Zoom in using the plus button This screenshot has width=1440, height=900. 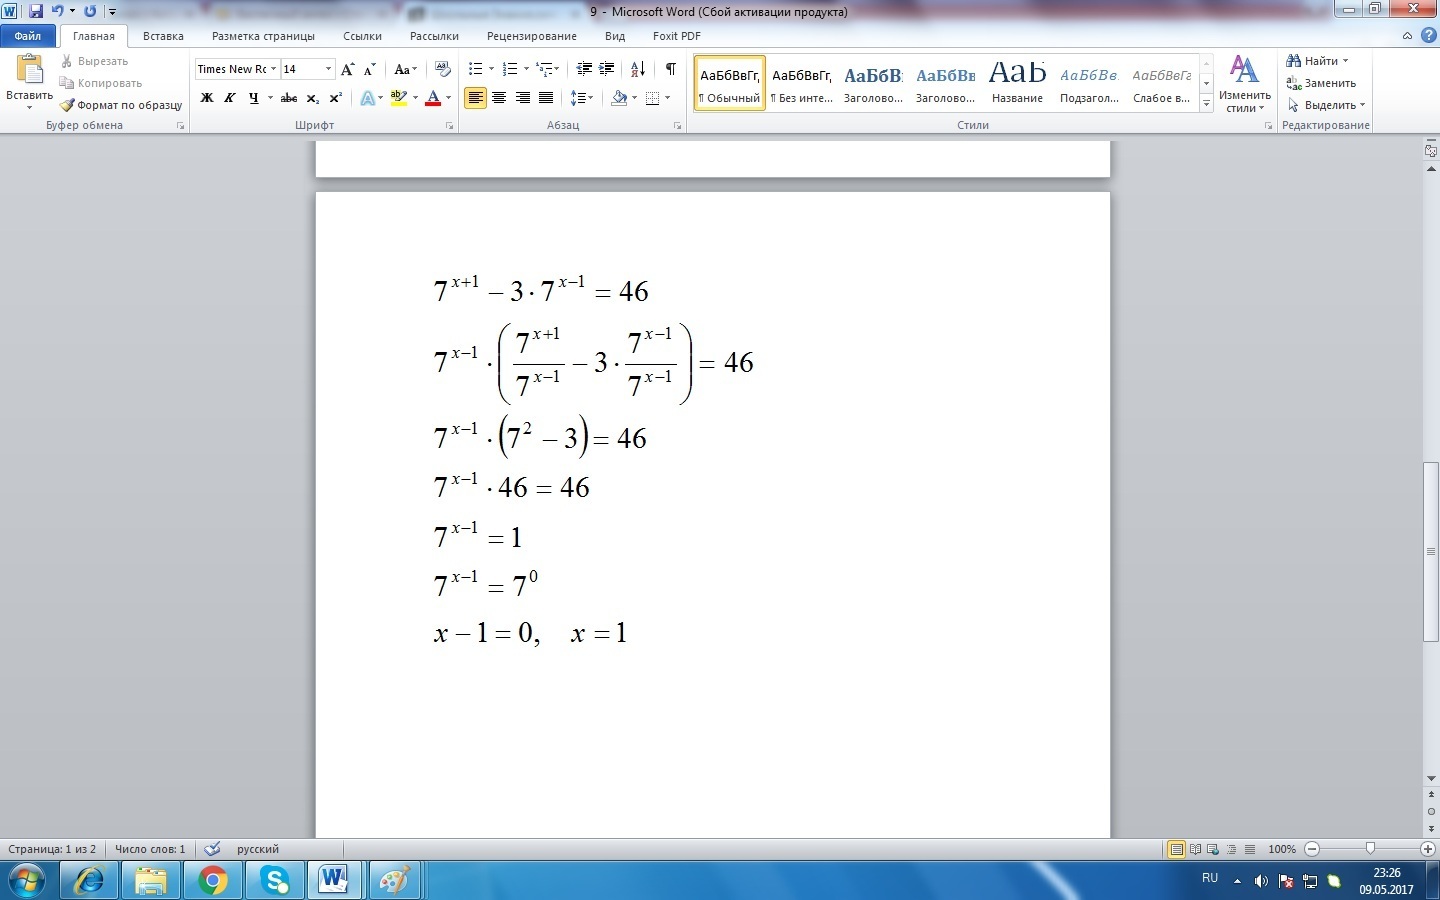(1428, 849)
